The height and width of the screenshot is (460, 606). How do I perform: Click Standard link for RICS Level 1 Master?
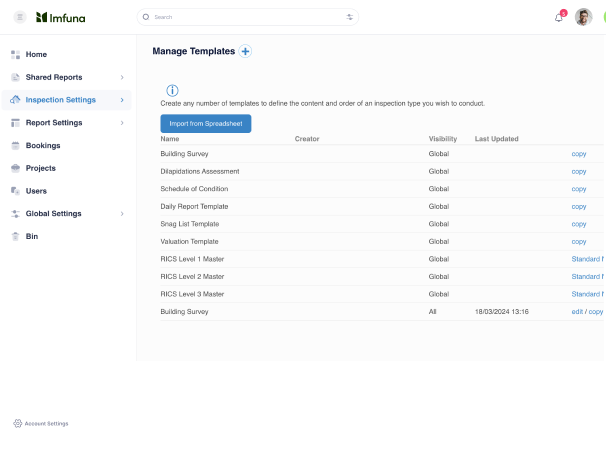coord(587,259)
